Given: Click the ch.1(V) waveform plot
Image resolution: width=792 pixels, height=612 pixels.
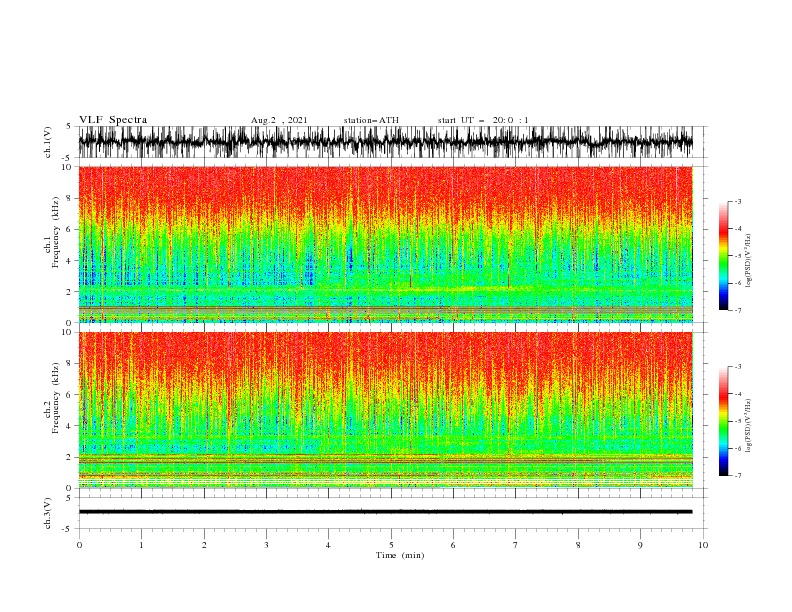Looking at the screenshot, I should [386, 142].
